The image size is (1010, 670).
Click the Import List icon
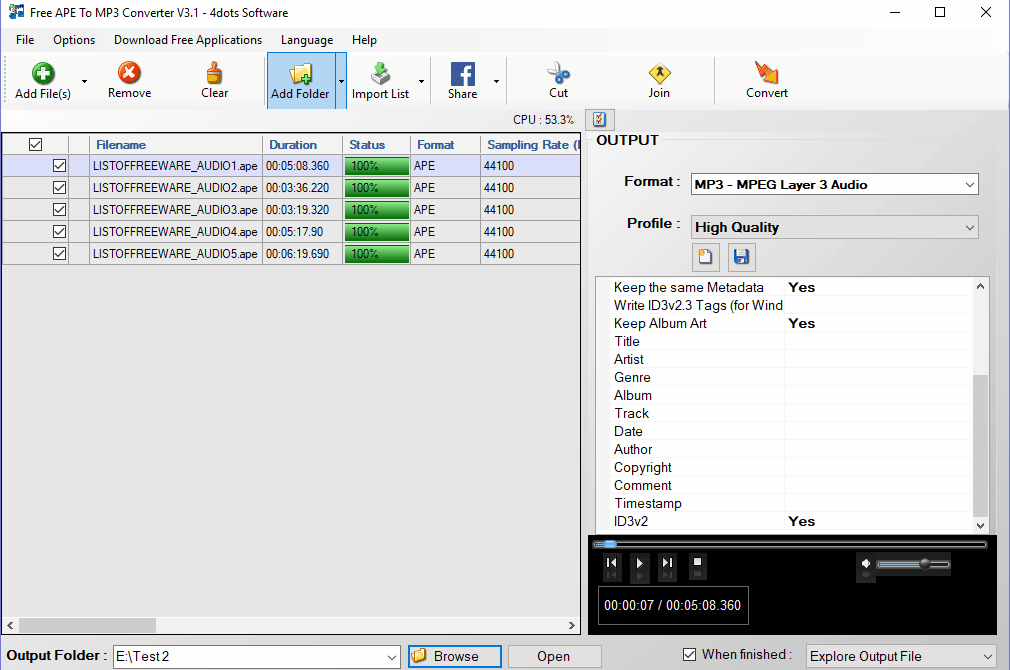pyautogui.click(x=380, y=73)
